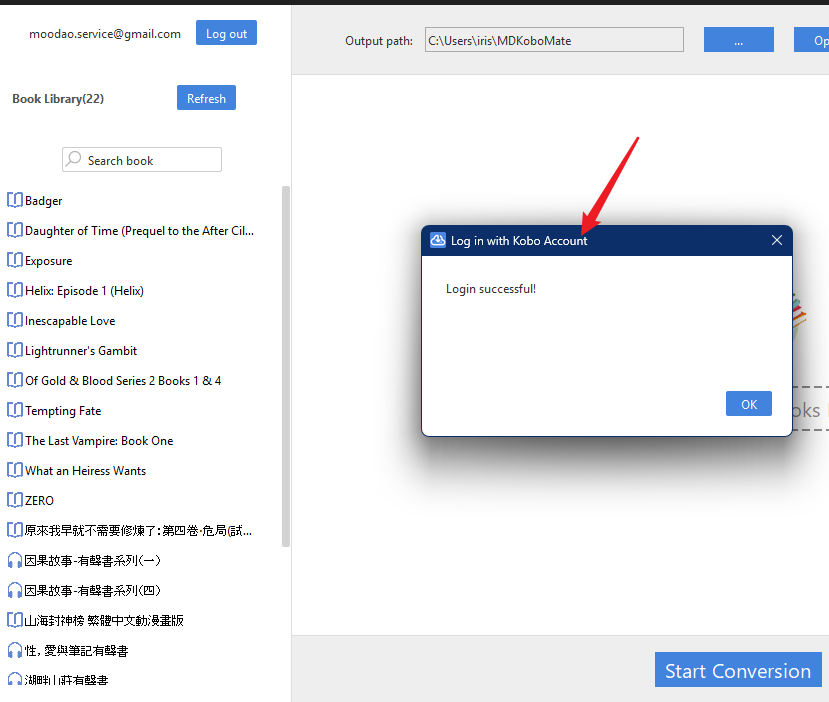Click the search magnifier icon
The width and height of the screenshot is (829, 702).
74,160
